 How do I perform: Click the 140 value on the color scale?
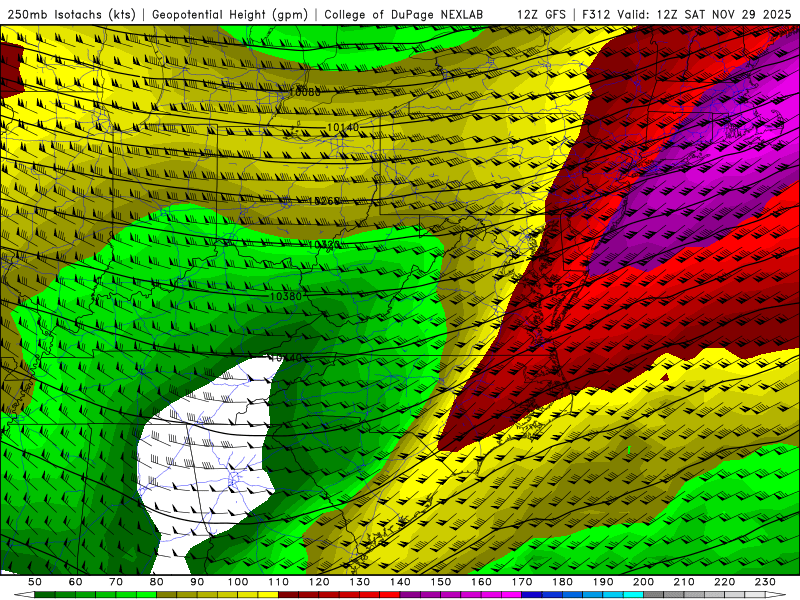click(400, 582)
